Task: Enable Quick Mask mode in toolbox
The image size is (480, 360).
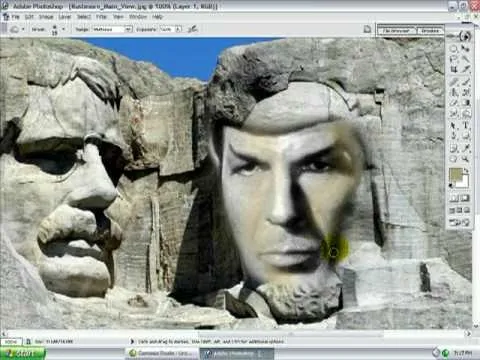Action: coord(466,199)
